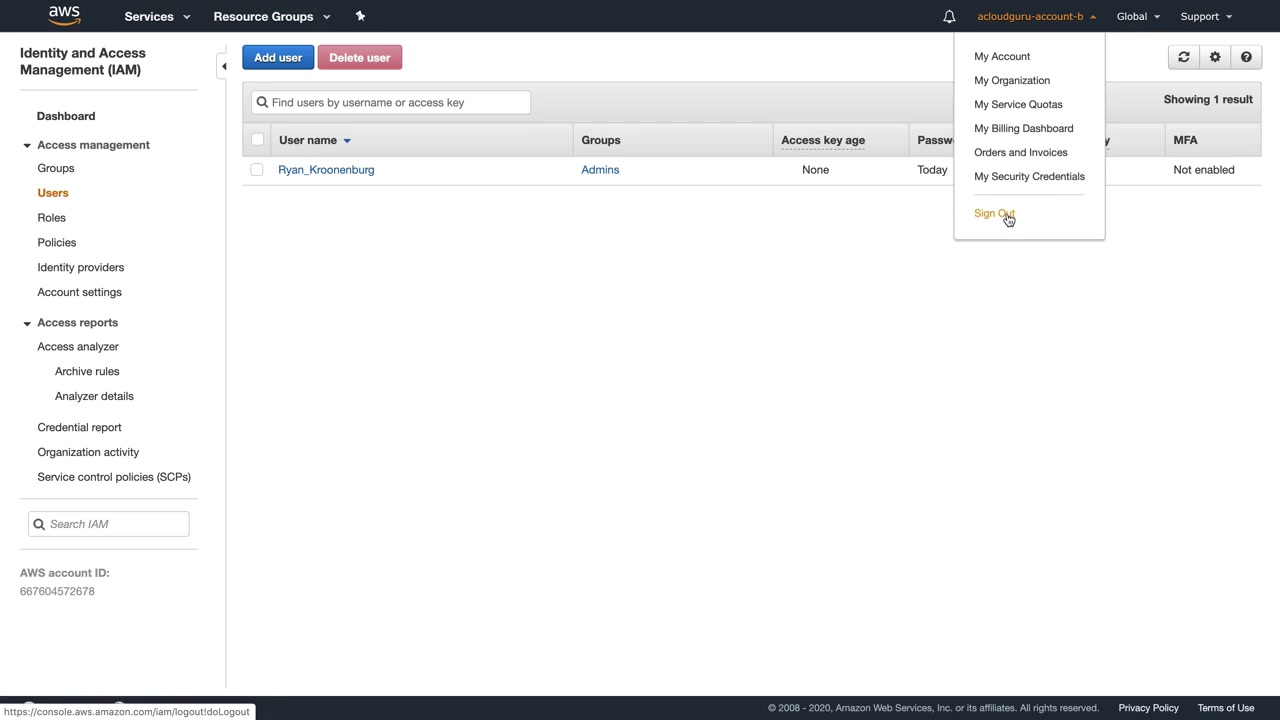The width and height of the screenshot is (1280, 720).
Task: Open the Global region dropdown
Action: tap(1138, 16)
